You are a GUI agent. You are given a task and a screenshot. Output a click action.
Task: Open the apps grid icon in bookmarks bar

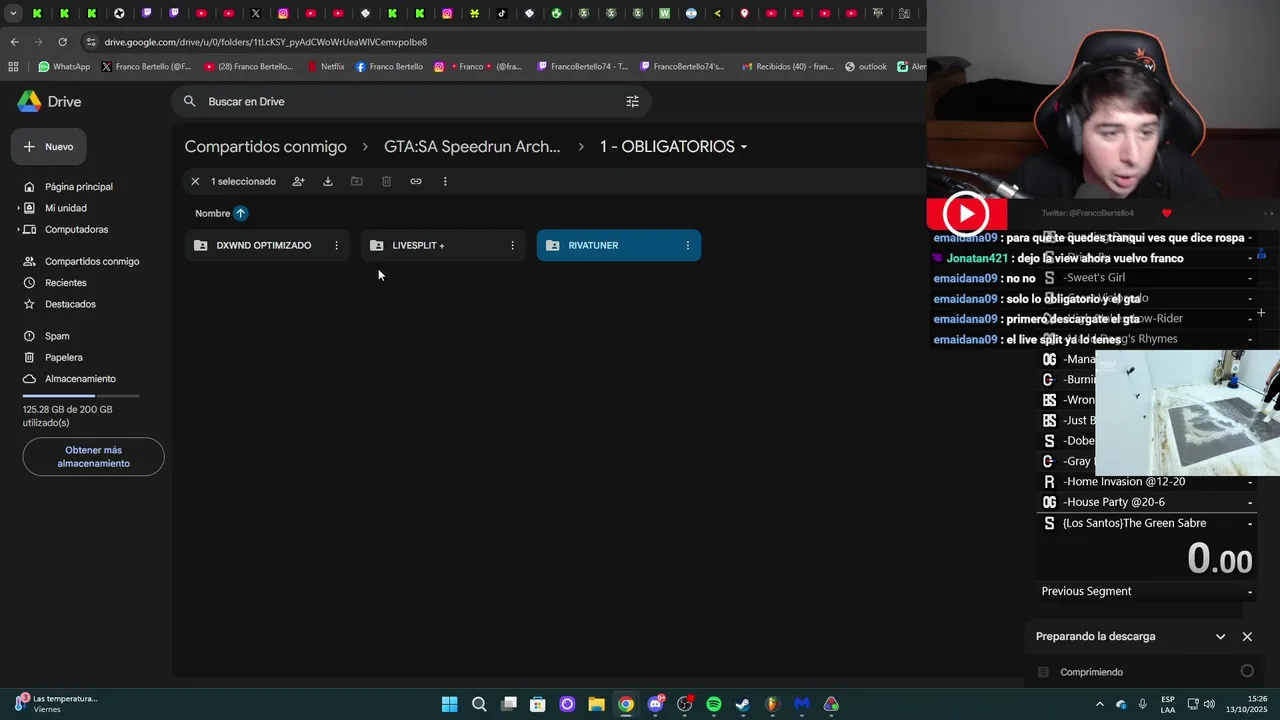coord(13,67)
